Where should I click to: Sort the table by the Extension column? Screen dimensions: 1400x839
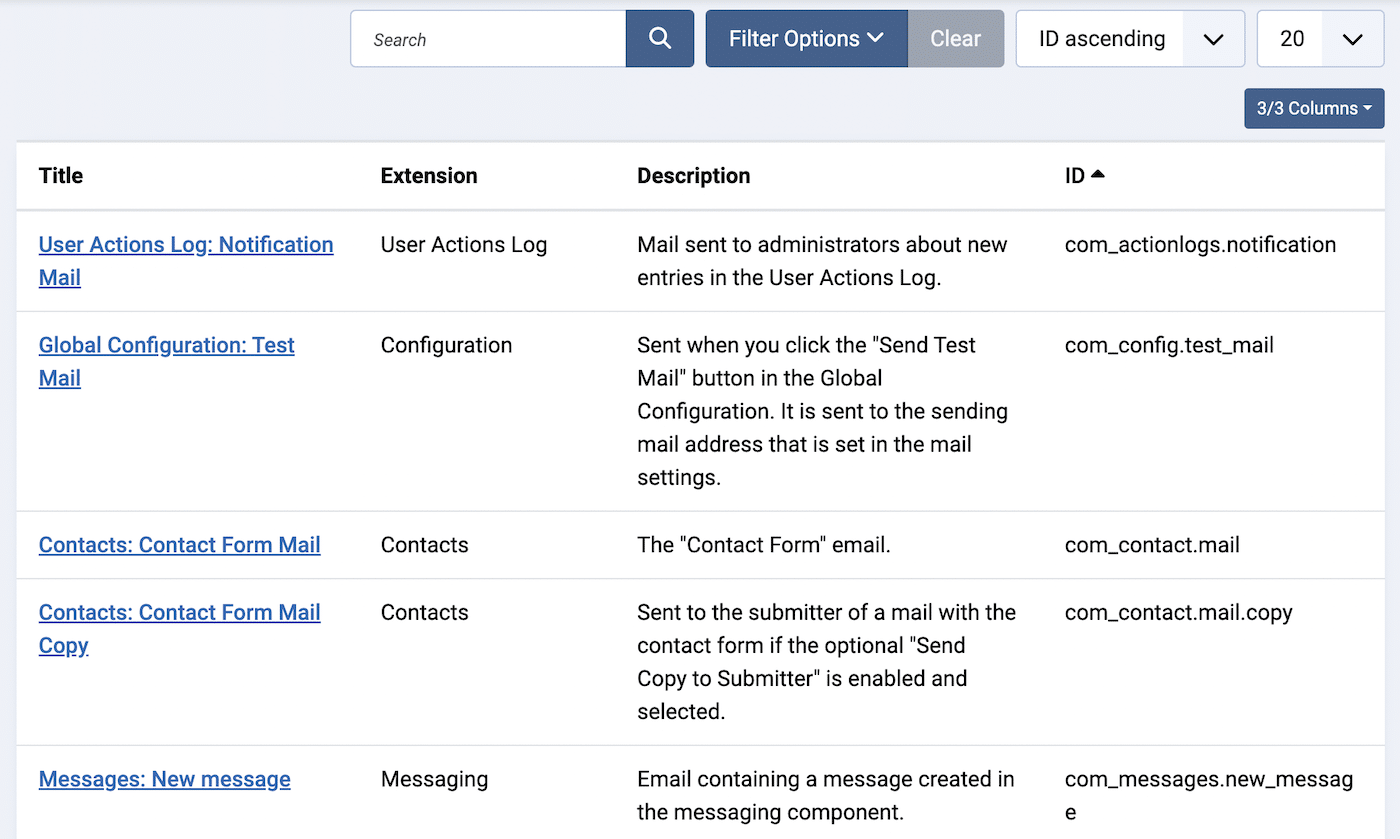pos(429,175)
